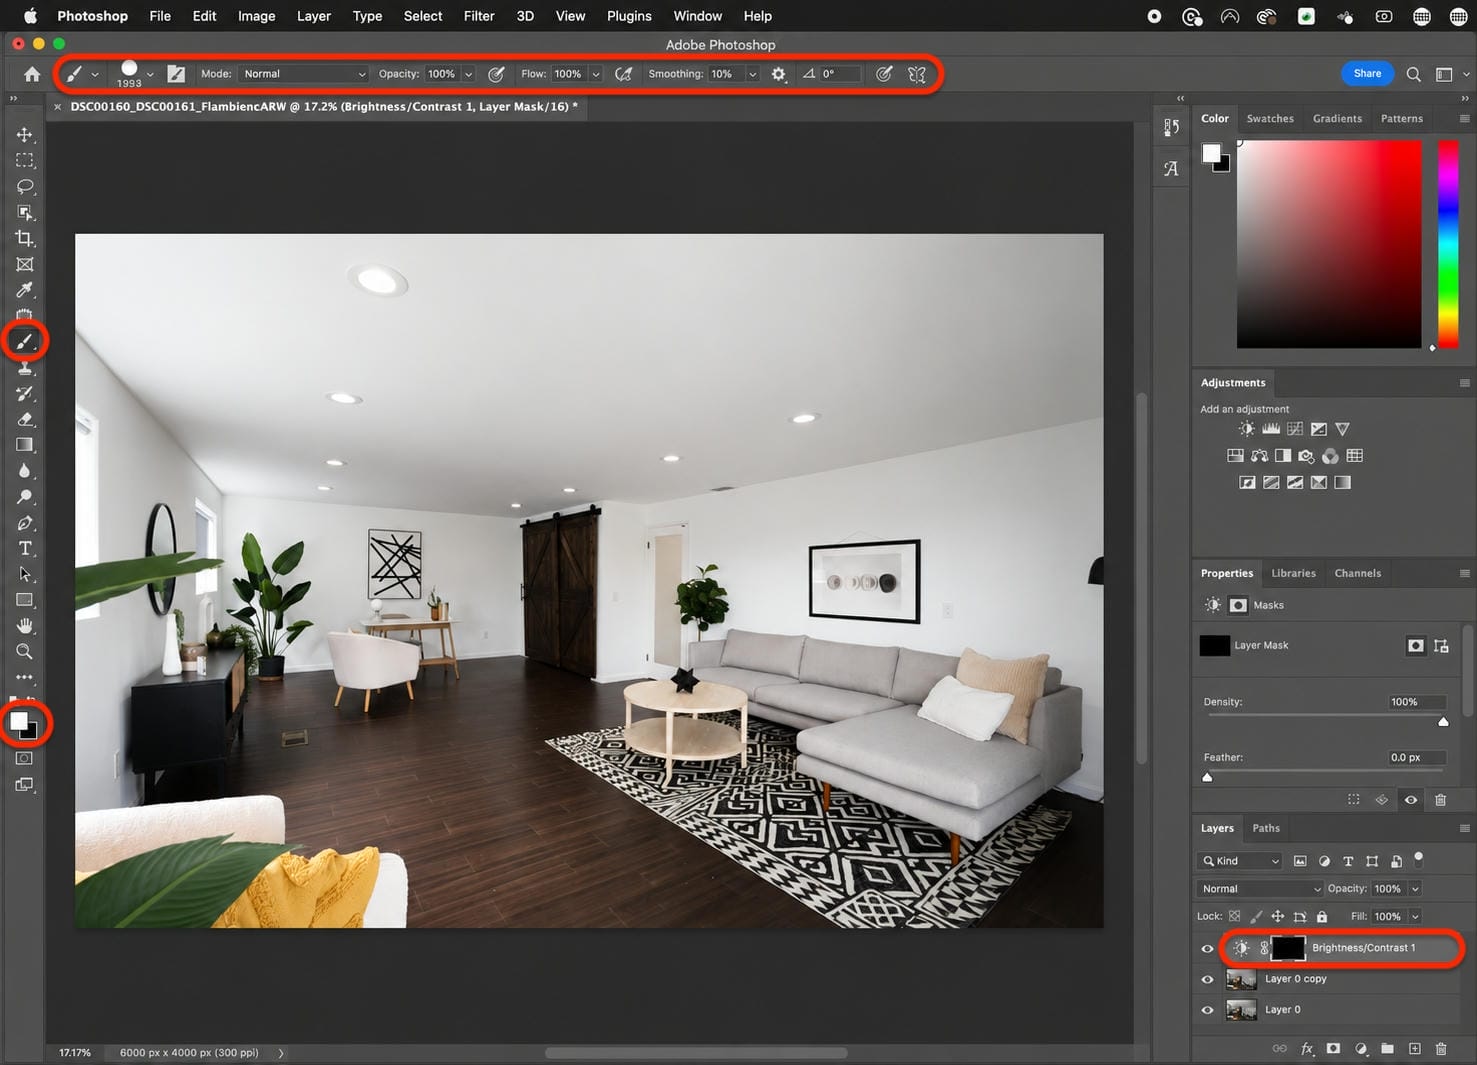Create a new layer icon
This screenshot has height=1065, width=1477.
click(1414, 1049)
